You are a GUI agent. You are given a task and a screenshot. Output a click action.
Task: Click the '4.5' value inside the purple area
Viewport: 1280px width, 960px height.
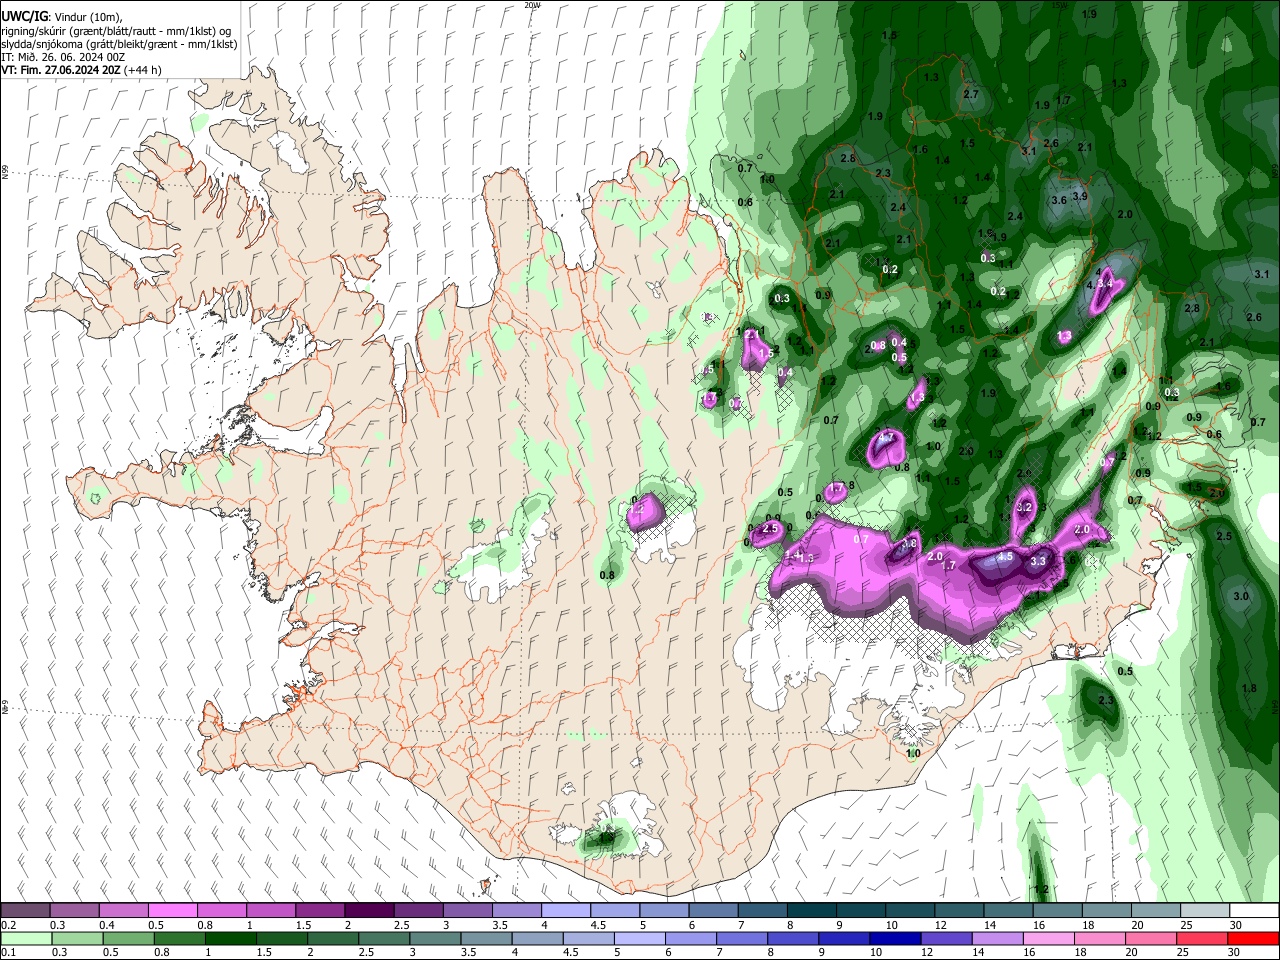(1006, 557)
